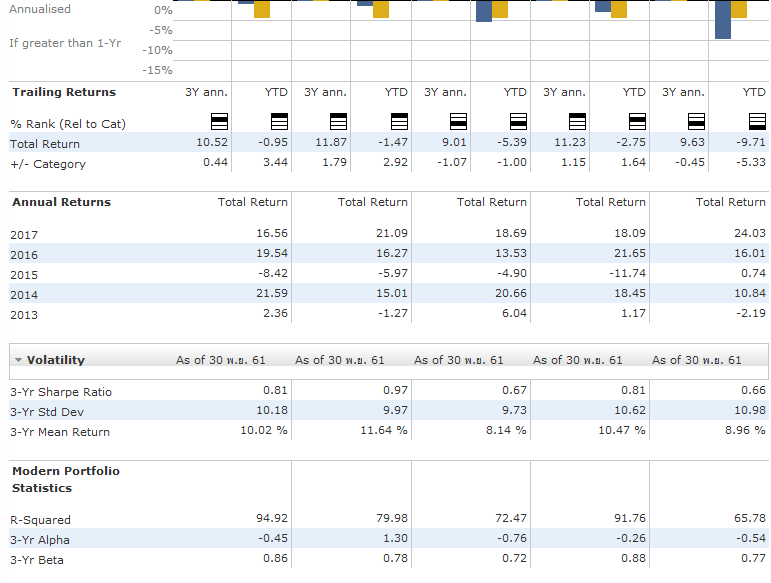This screenshot has width=771, height=583.
Task: Click the rank icon above total return 9.01
Action: 458,121
